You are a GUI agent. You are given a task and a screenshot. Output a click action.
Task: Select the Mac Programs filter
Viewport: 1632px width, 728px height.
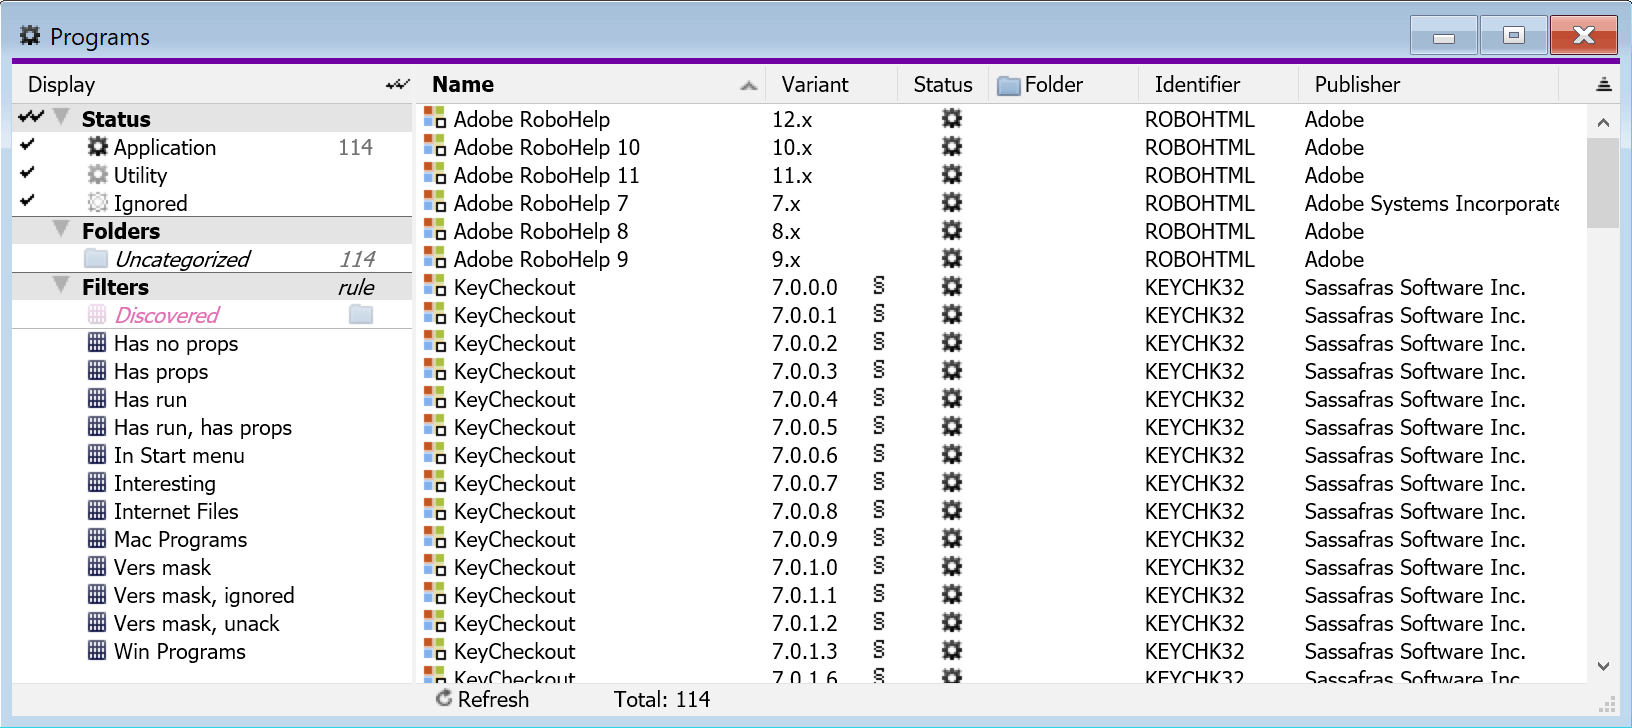tap(180, 539)
